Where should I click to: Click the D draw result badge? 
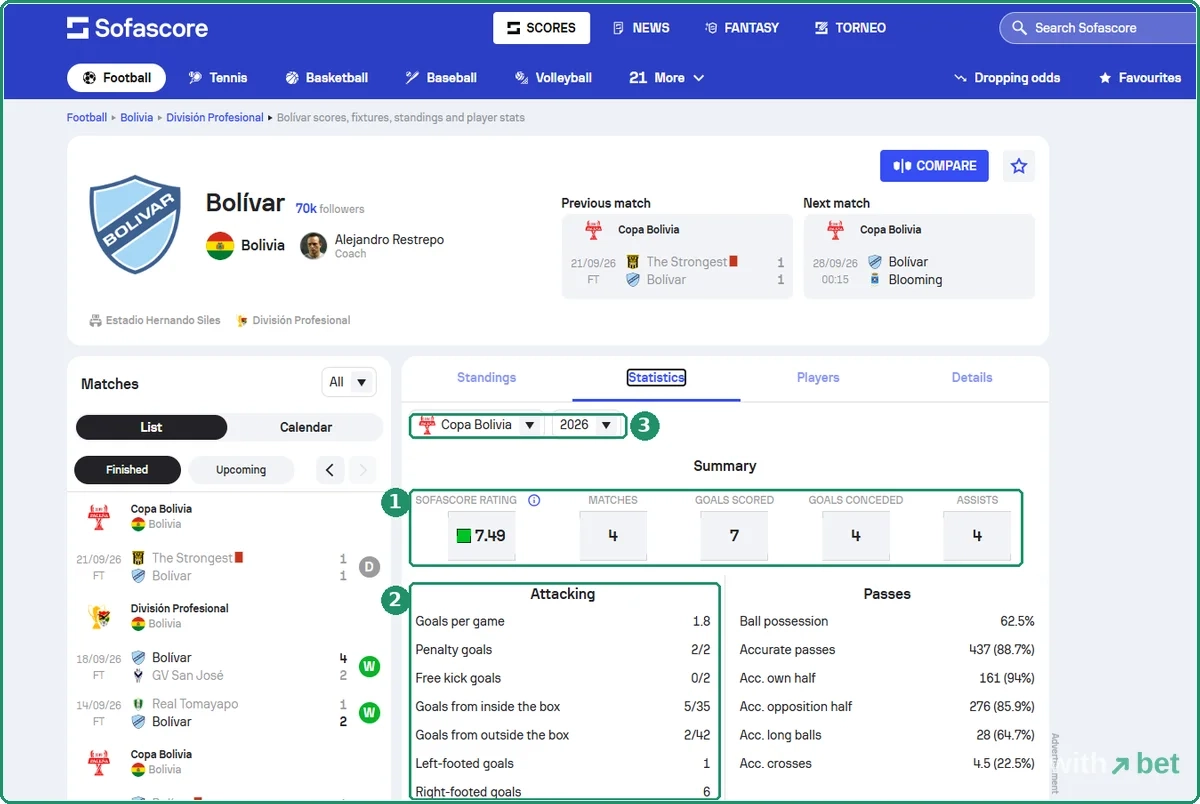(369, 567)
